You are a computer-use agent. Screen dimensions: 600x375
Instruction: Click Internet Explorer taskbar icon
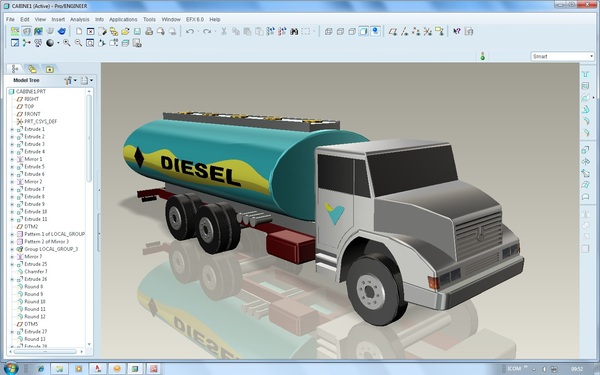40,369
